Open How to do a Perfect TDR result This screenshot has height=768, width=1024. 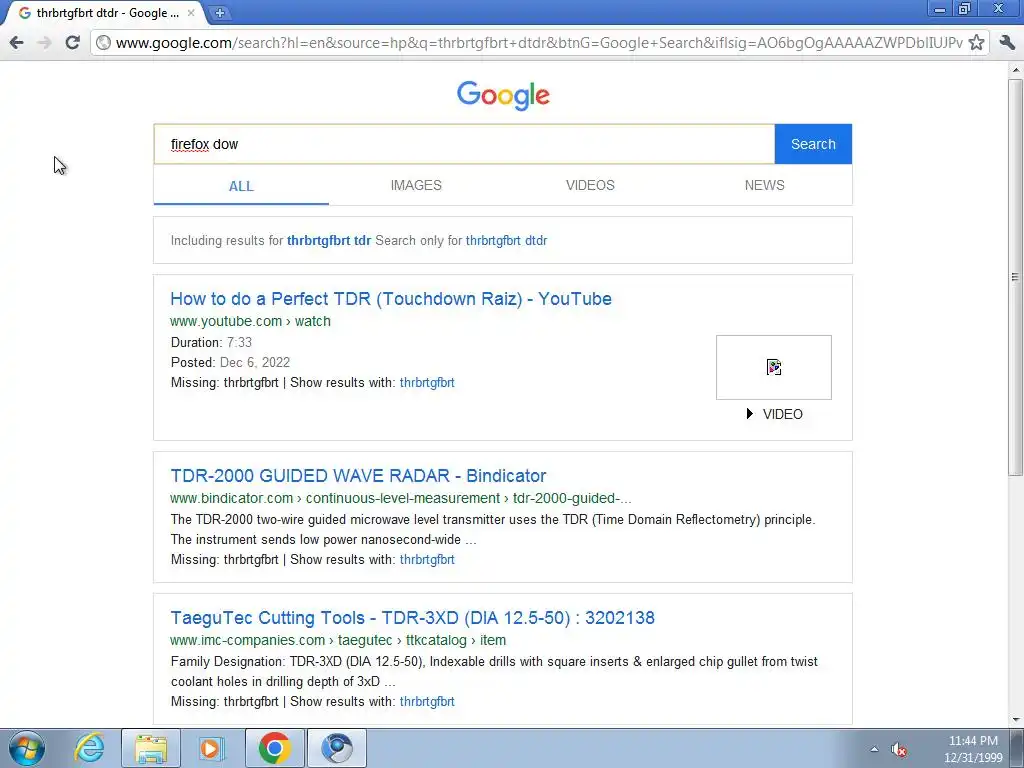[x=391, y=299]
